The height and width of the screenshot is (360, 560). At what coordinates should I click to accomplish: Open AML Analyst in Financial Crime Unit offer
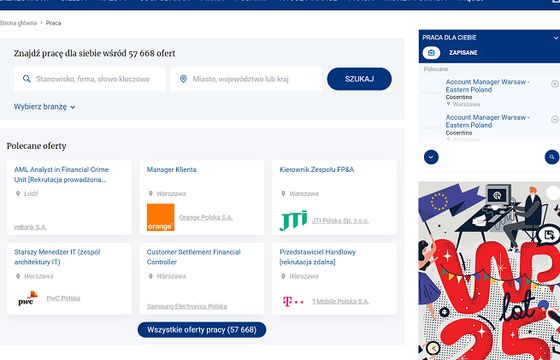(x=61, y=175)
